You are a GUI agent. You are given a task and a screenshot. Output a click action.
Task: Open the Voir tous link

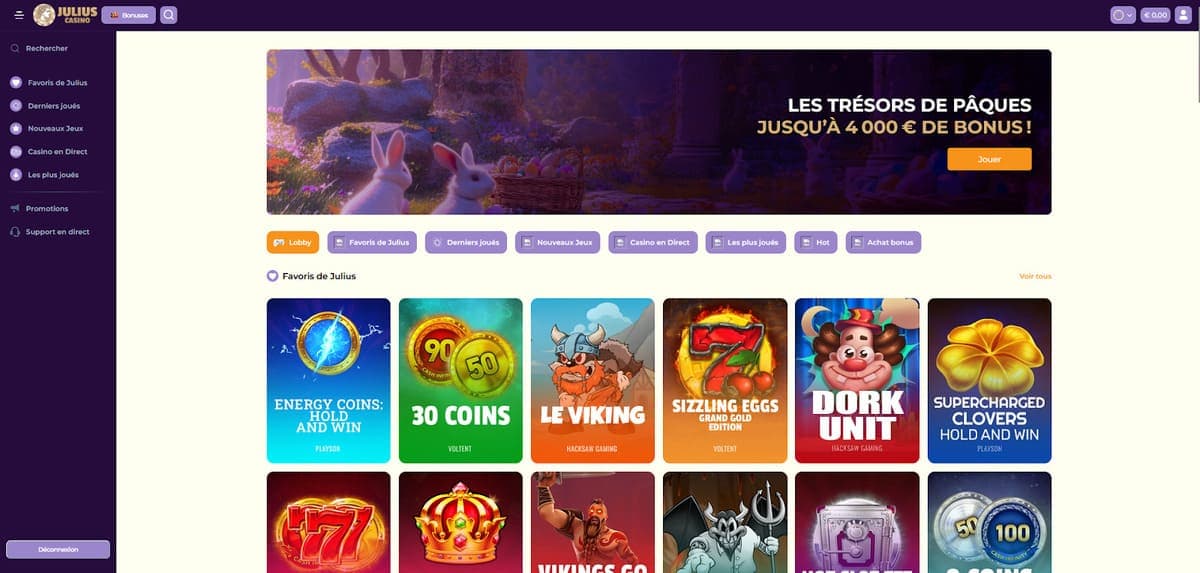click(x=1035, y=276)
